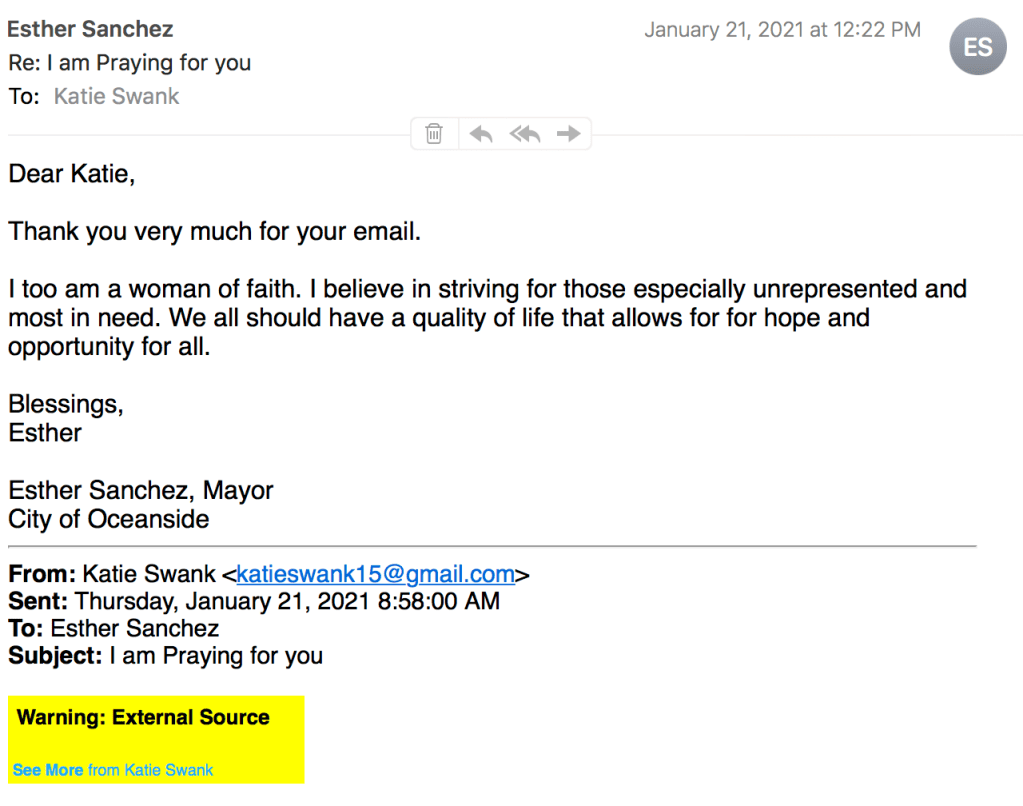This screenshot has width=1023, height=806.
Task: Click the See More link
Action: [48, 770]
